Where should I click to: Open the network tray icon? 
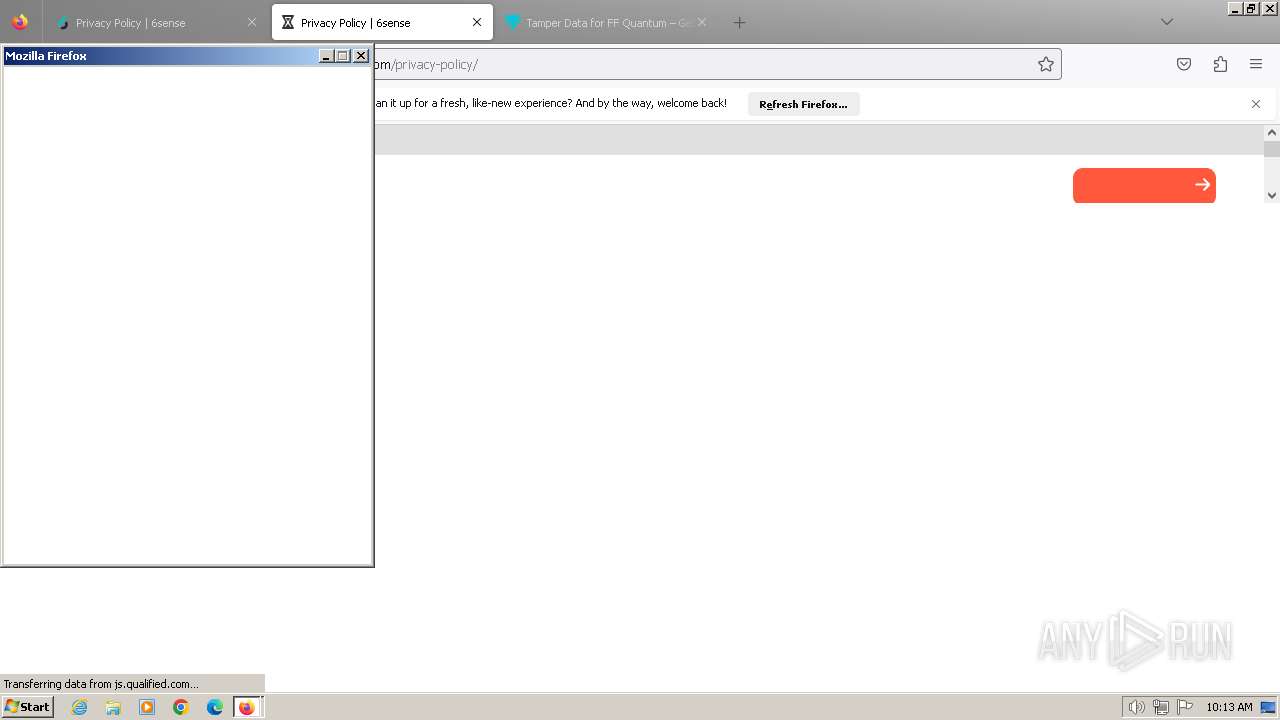coord(1161,707)
